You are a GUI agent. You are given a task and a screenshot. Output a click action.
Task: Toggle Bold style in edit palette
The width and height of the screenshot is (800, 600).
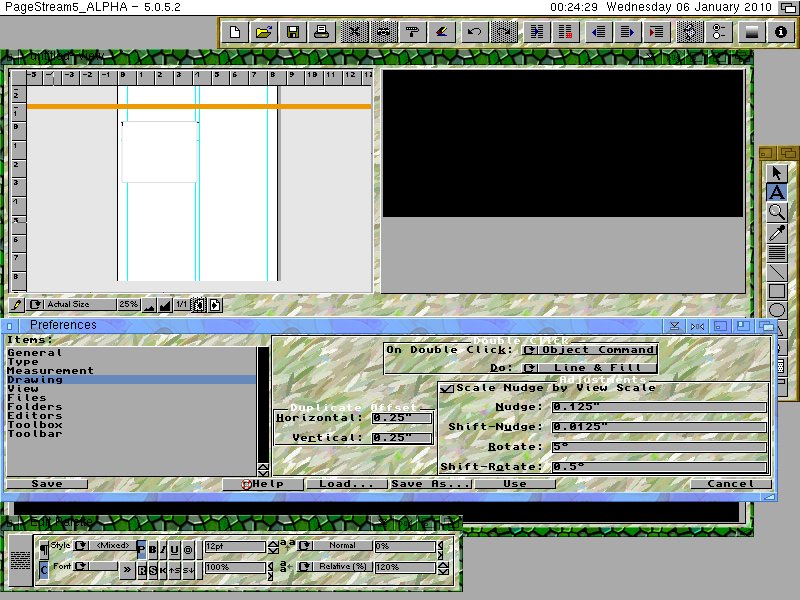click(153, 549)
